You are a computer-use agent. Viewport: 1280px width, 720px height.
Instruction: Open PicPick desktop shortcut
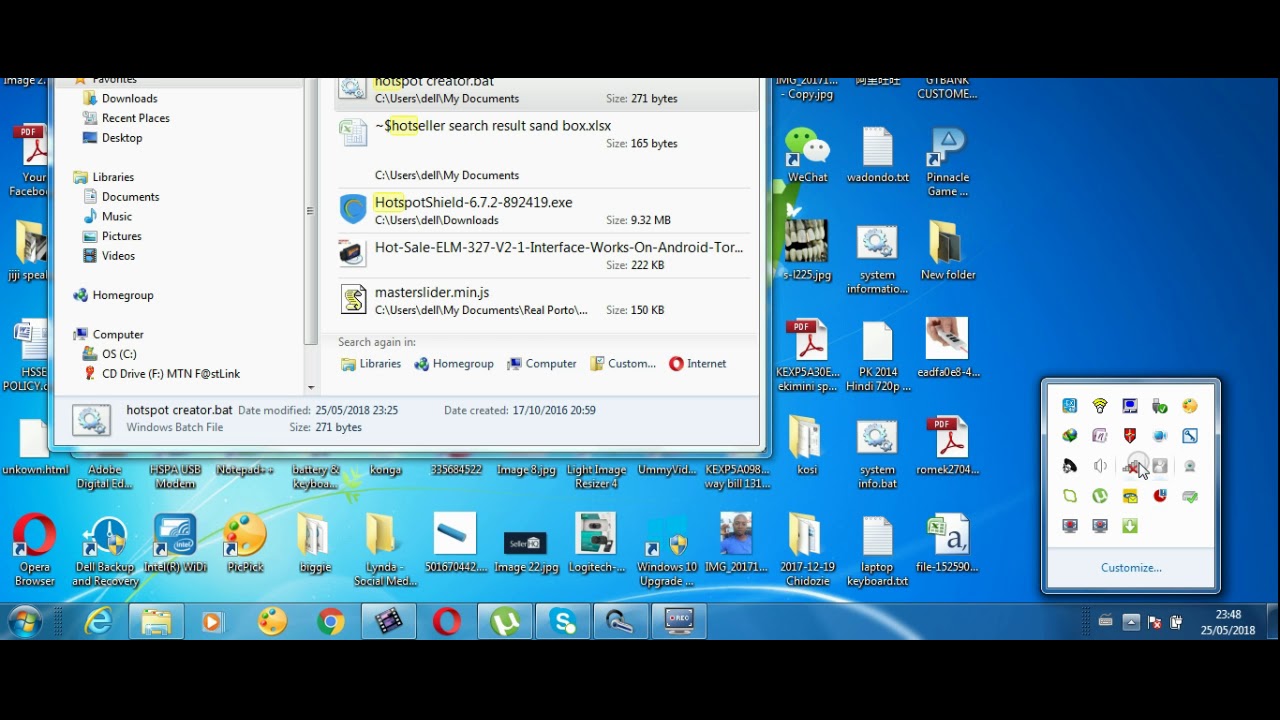[245, 545]
